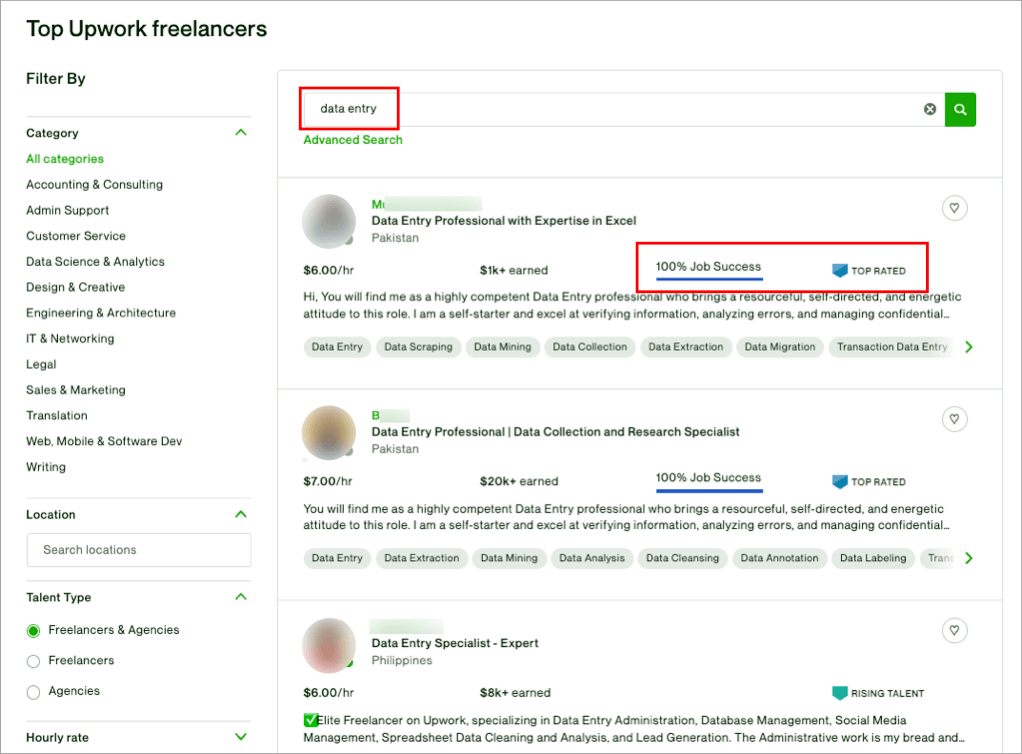Select Freelancers & Agencies radio button

click(x=34, y=631)
